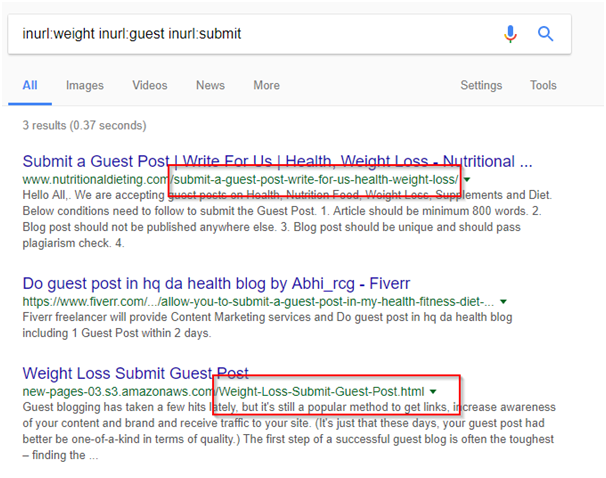The height and width of the screenshot is (478, 606).
Task: Switch to the Images tab
Action: [x=85, y=85]
